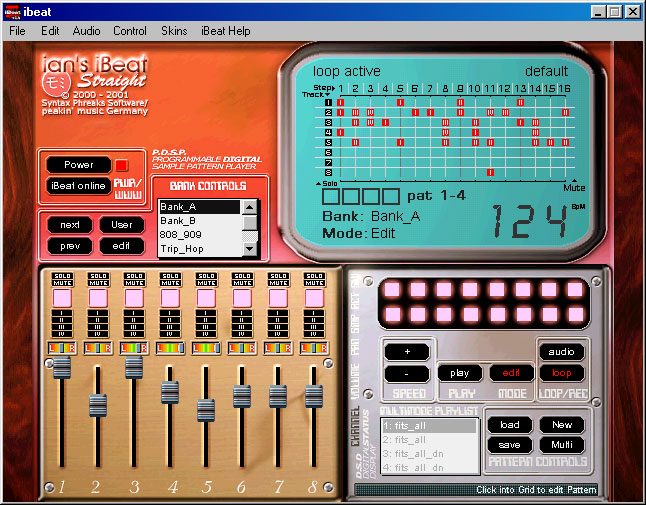Hit the pink sample pad on channel 1
The height and width of the screenshot is (505, 646).
62,298
